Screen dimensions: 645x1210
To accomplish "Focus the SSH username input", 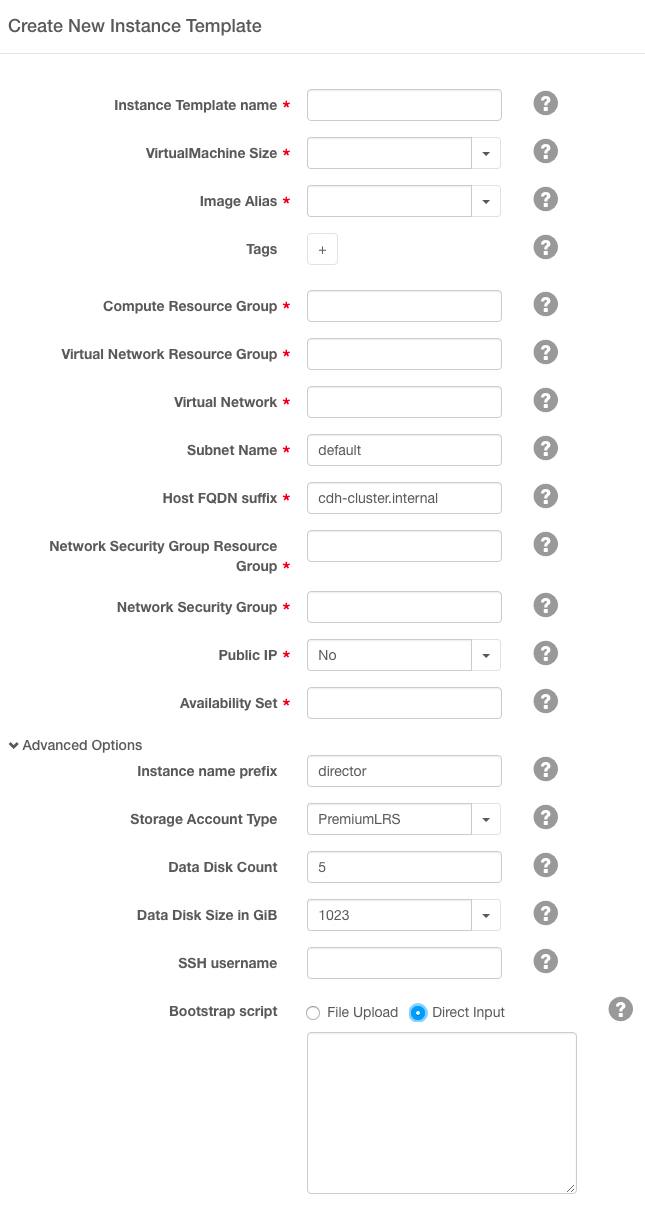I will [404, 963].
